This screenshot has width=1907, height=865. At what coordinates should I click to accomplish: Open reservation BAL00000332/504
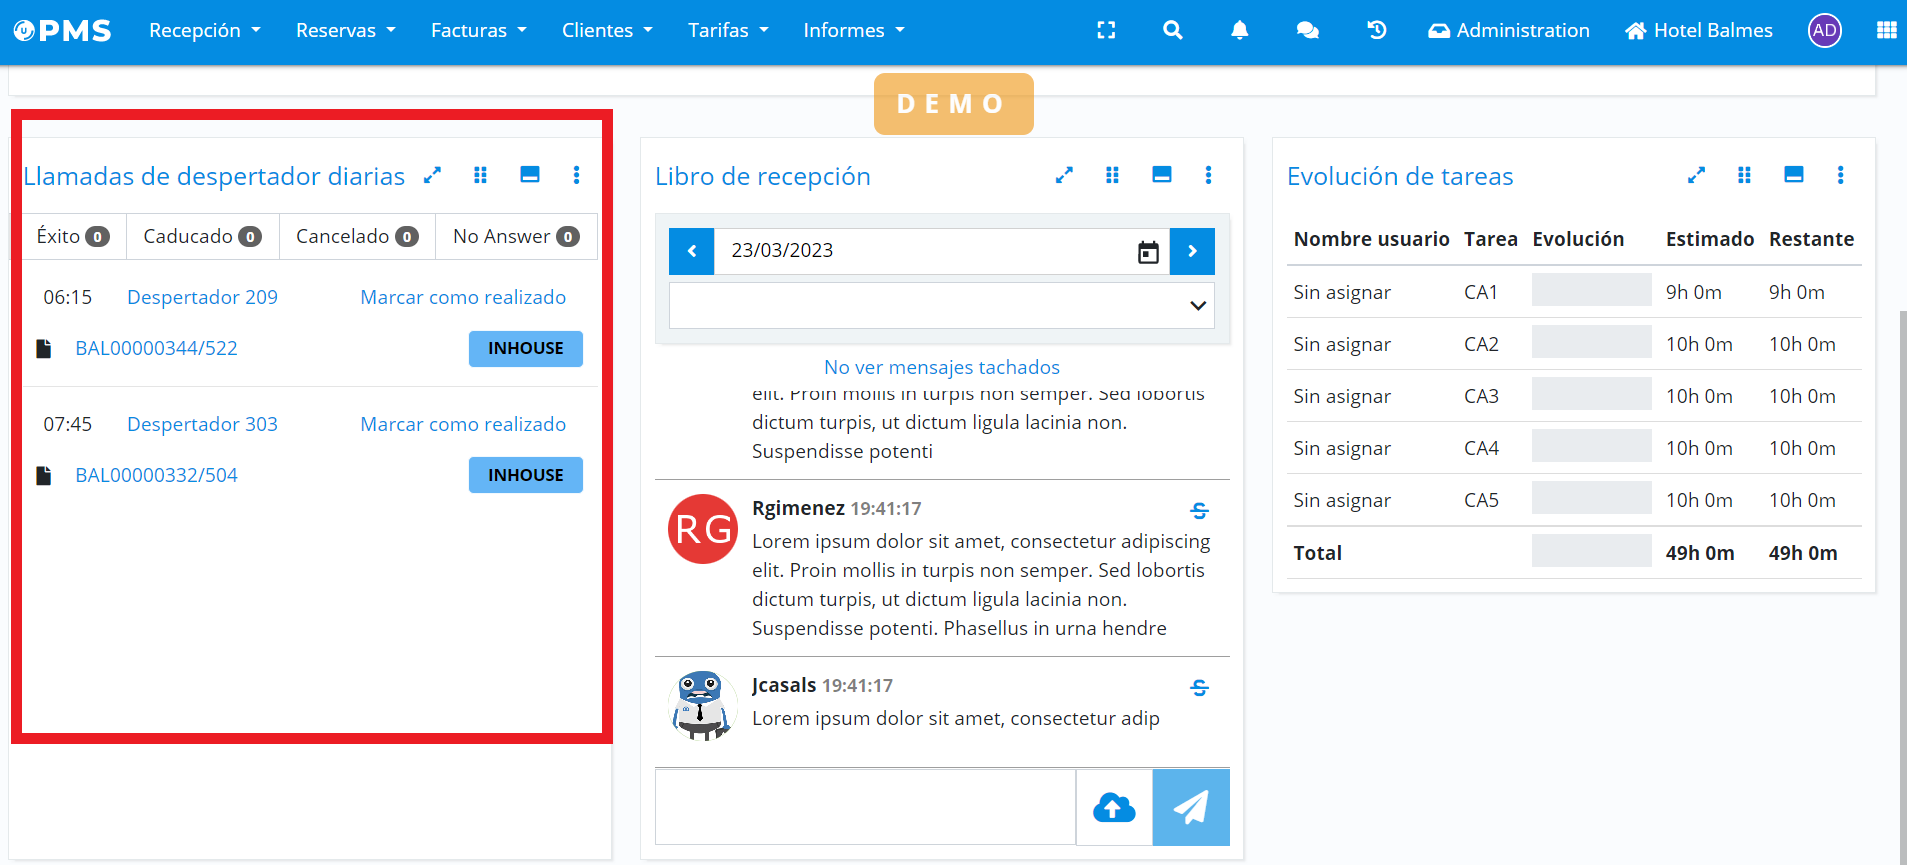(157, 475)
